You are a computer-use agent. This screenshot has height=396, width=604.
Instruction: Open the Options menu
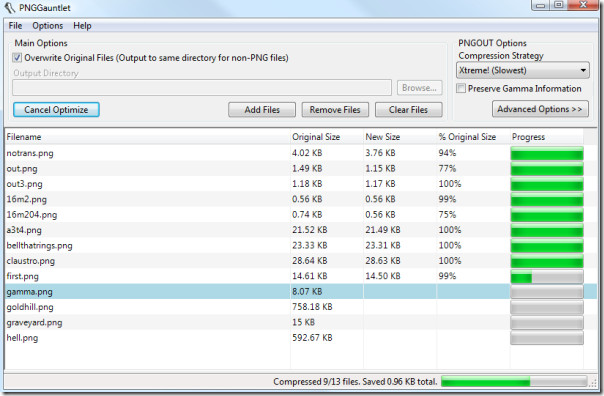[x=47, y=26]
